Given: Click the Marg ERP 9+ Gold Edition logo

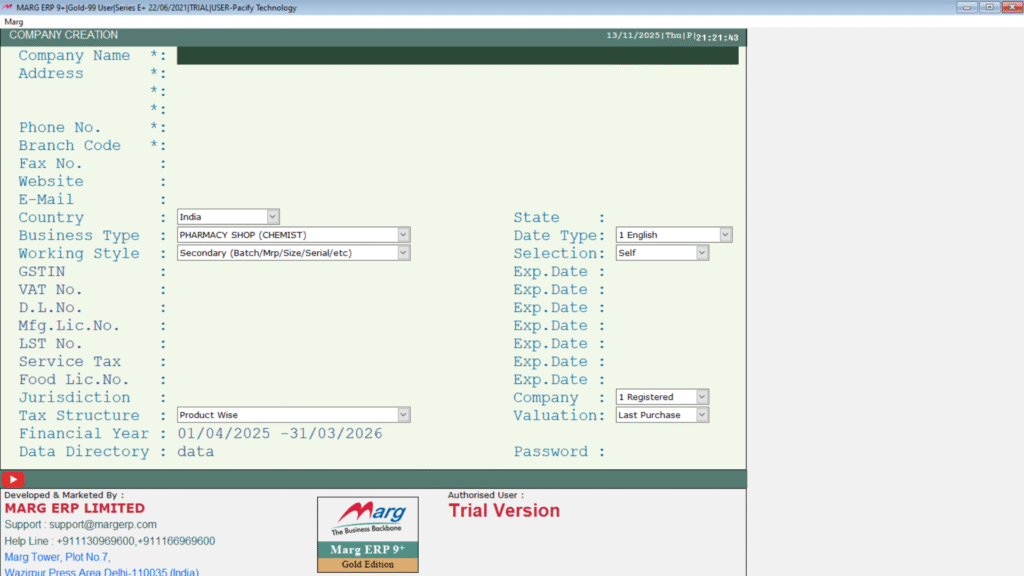Looking at the screenshot, I should 367,535.
